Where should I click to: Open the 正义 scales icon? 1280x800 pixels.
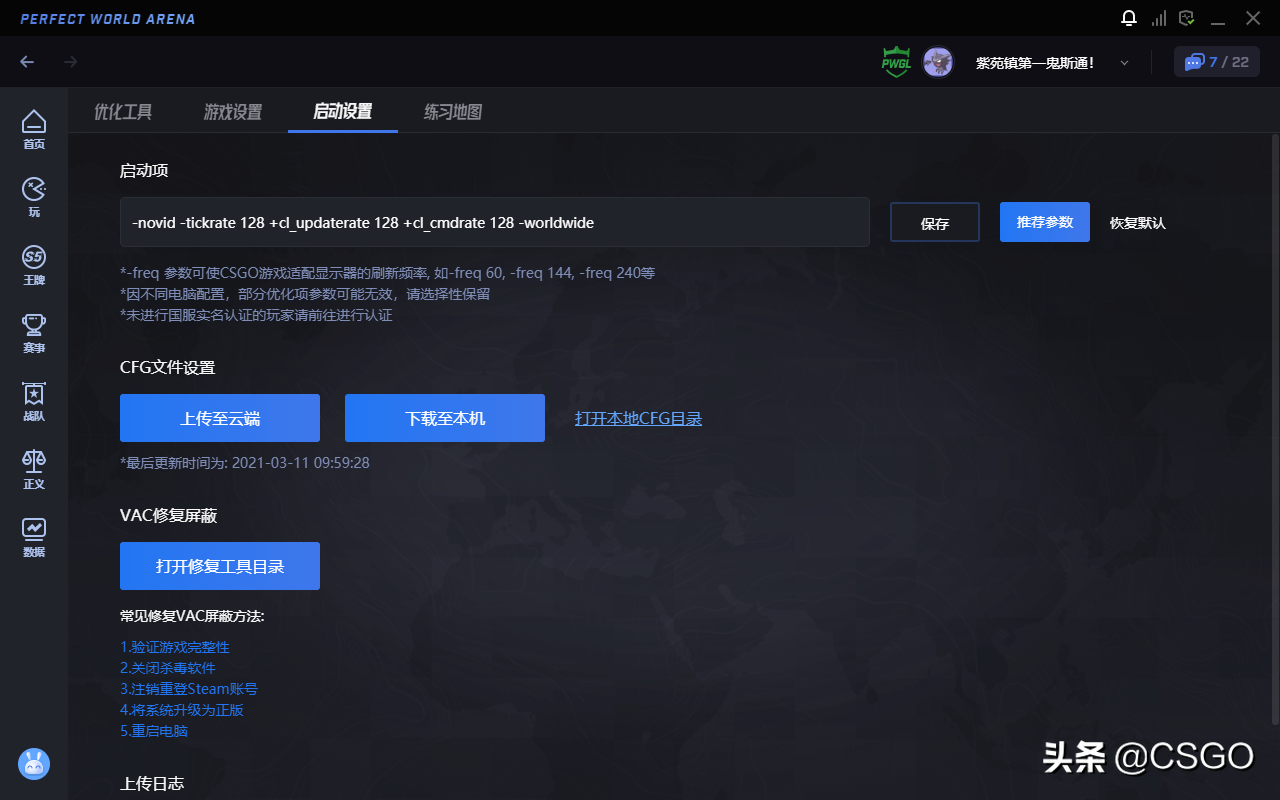[x=34, y=468]
